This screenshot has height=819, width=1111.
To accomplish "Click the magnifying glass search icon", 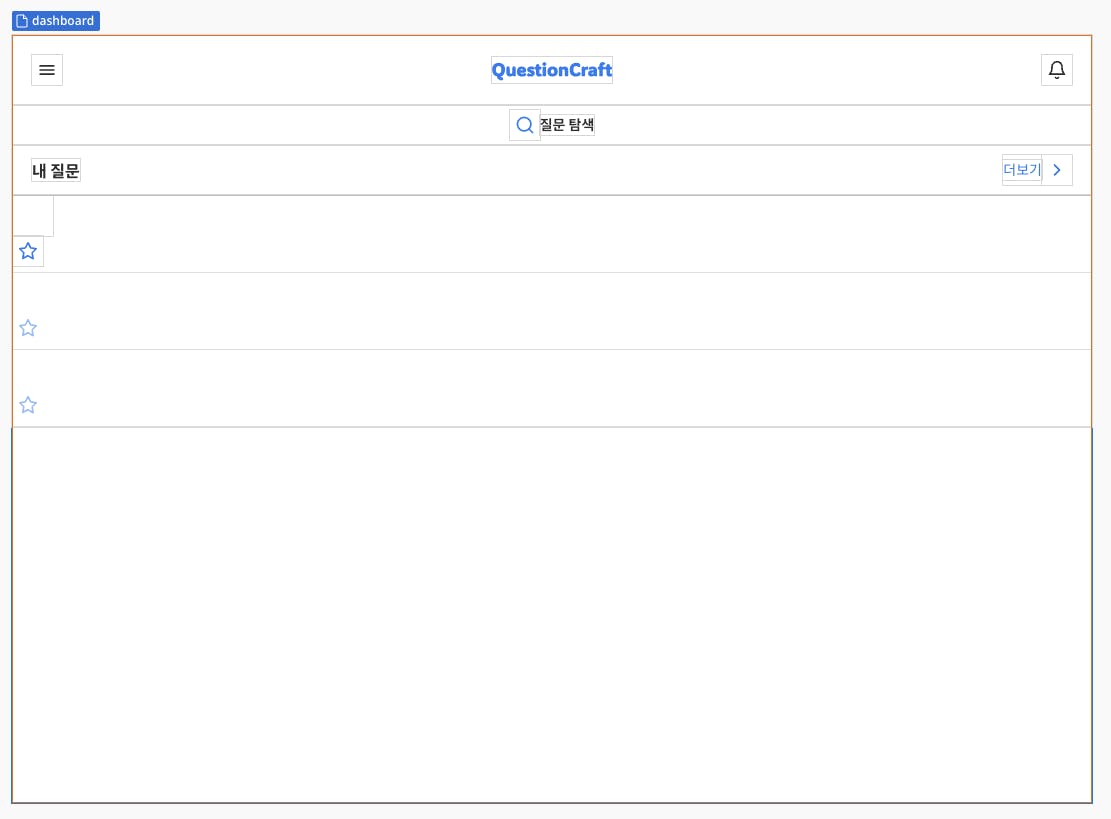I will click(525, 125).
